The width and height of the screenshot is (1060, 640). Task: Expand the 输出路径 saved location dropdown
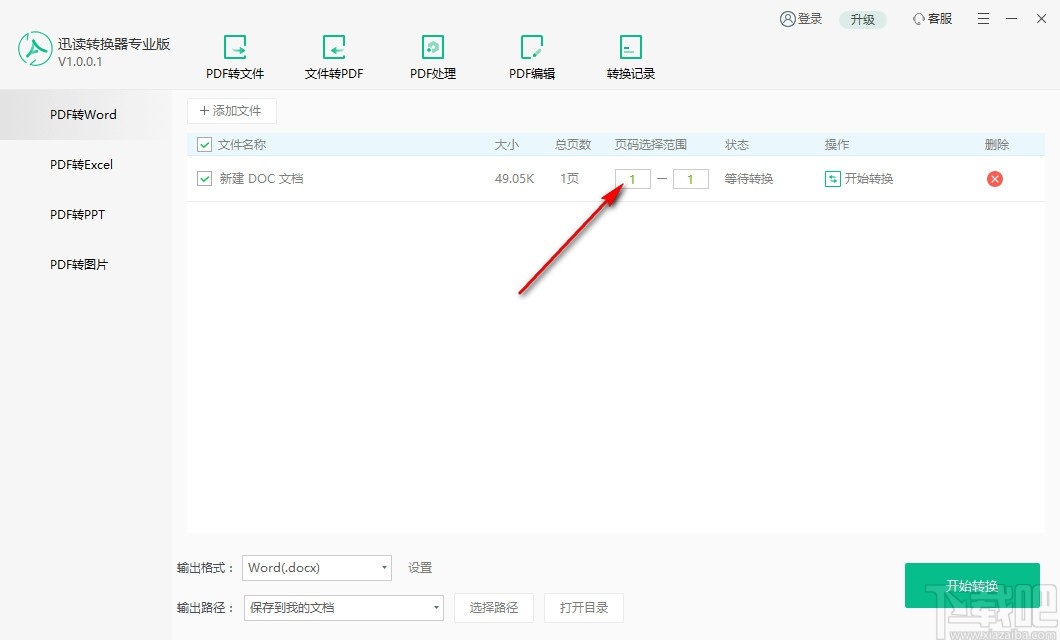(343, 607)
